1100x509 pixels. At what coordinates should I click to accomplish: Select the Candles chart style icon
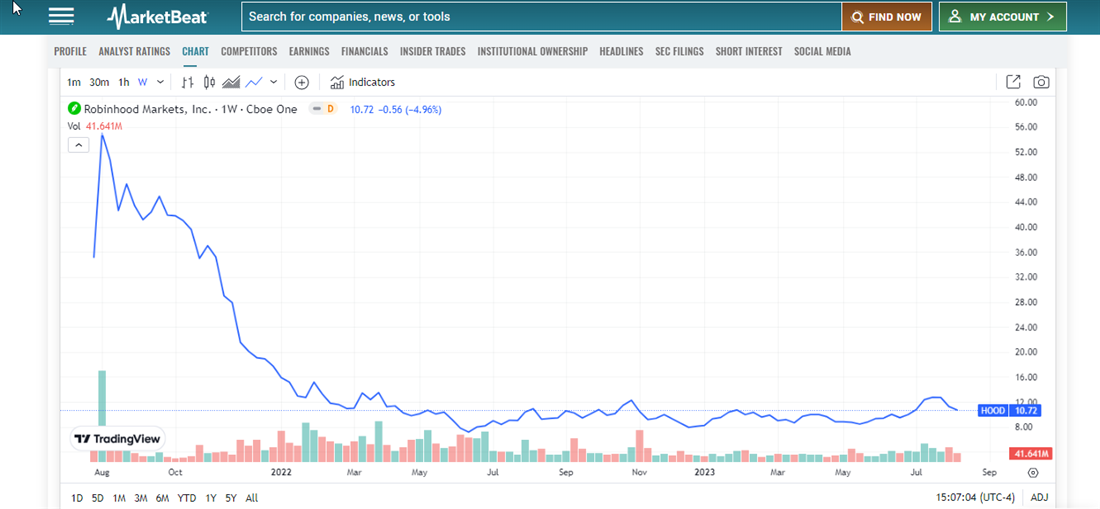tap(209, 82)
